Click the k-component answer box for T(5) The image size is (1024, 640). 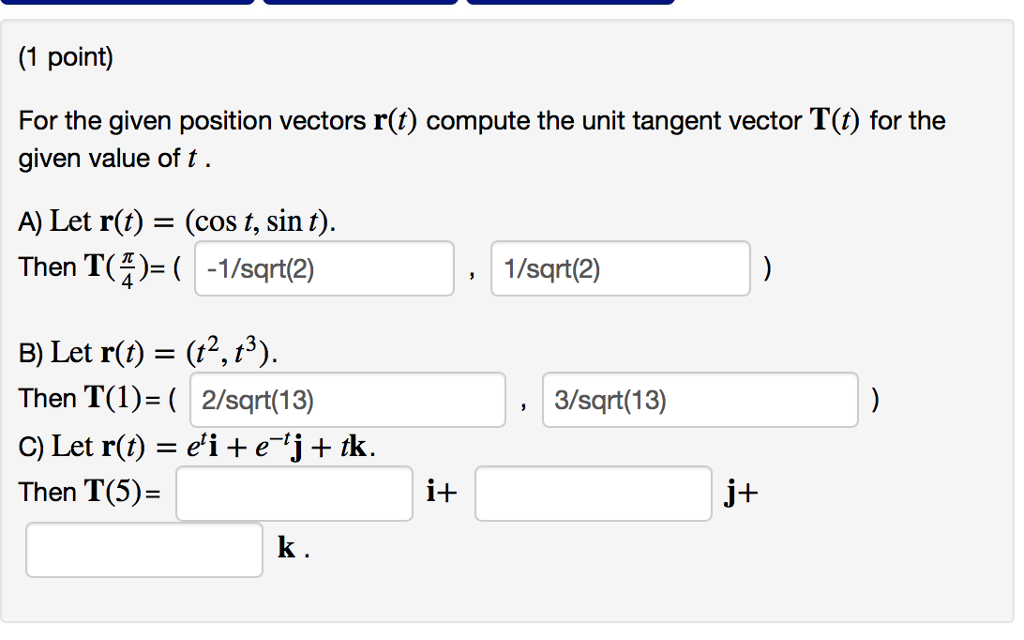[143, 549]
